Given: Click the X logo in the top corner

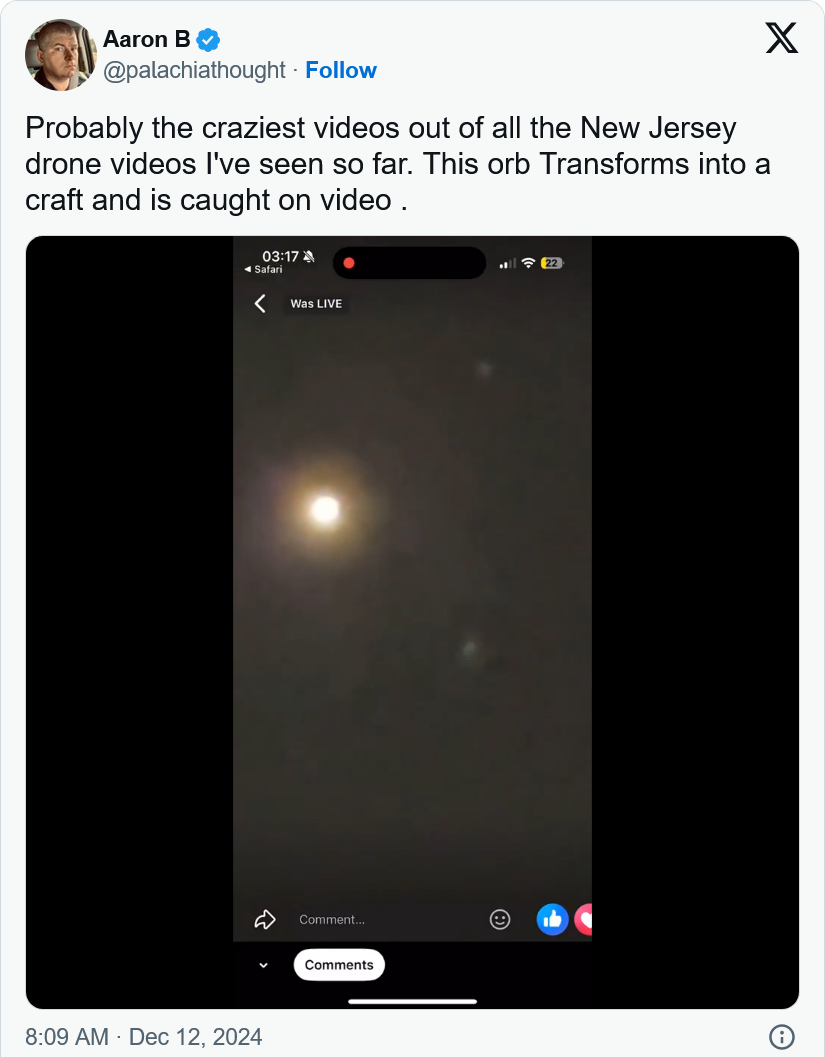Looking at the screenshot, I should (x=781, y=38).
